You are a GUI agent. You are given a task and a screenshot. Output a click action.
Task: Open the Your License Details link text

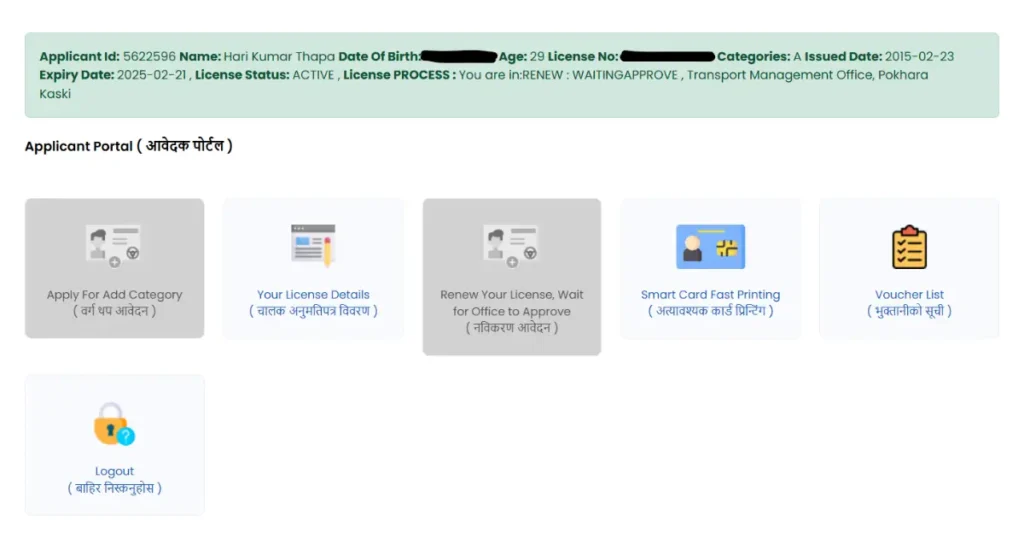[x=313, y=294]
